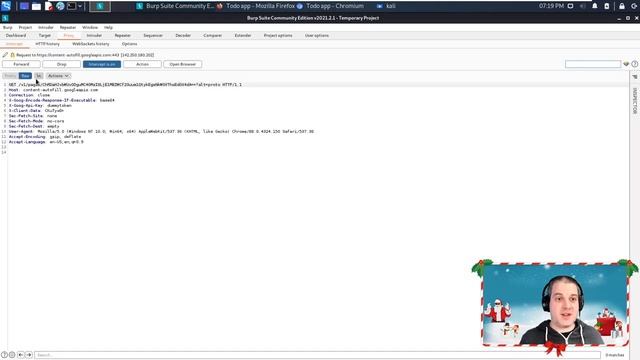Open the Action button menu
This screenshot has width=640, height=360.
142,64
